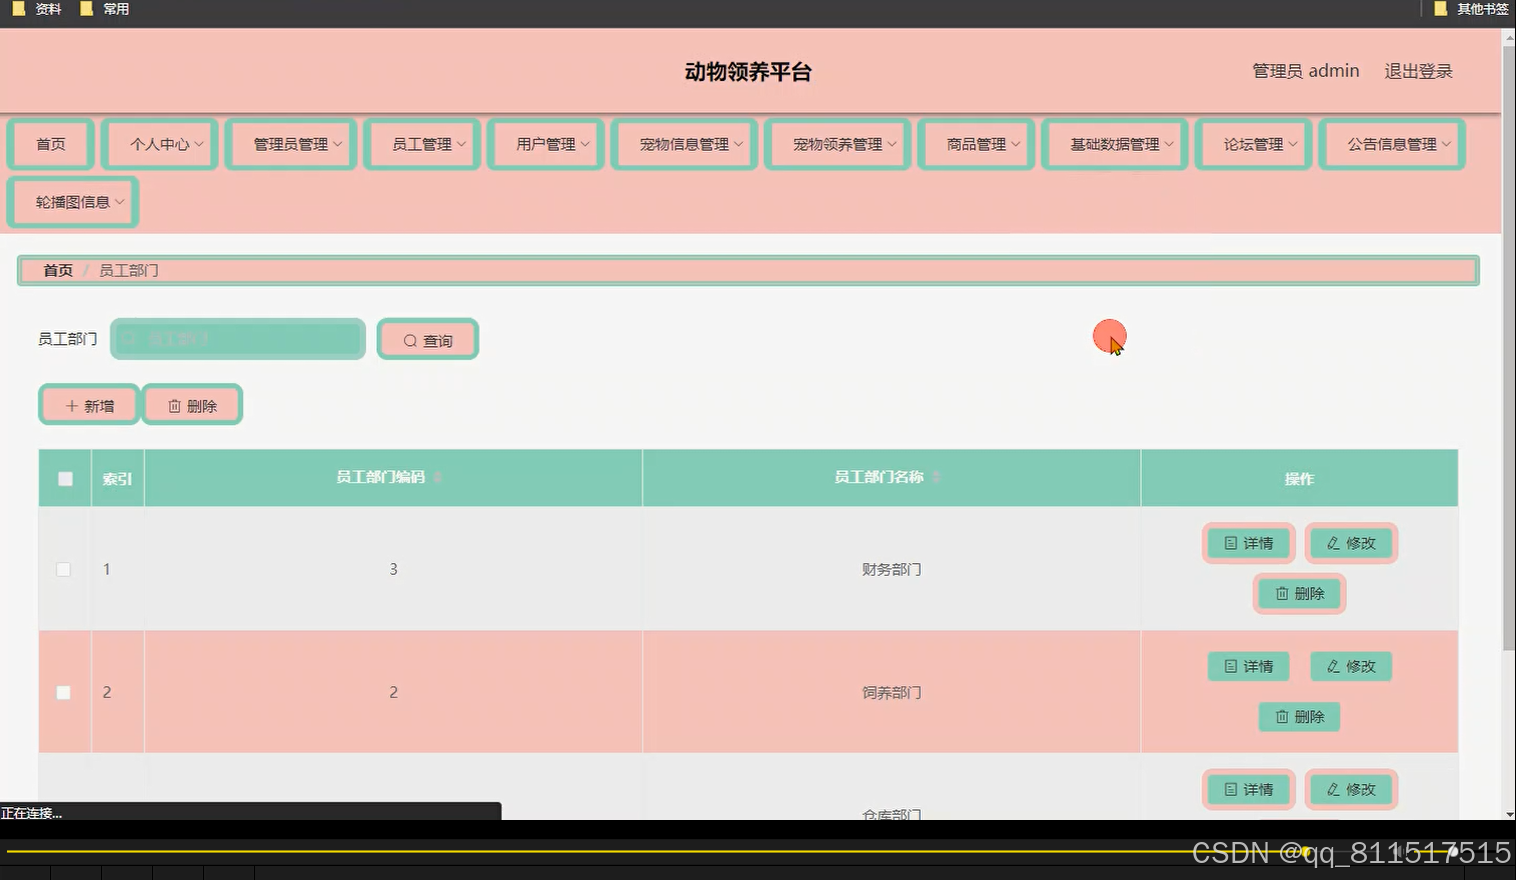Screen dimensions: 1516x880
Task: Click the 退出登录 link
Action: point(1417,70)
